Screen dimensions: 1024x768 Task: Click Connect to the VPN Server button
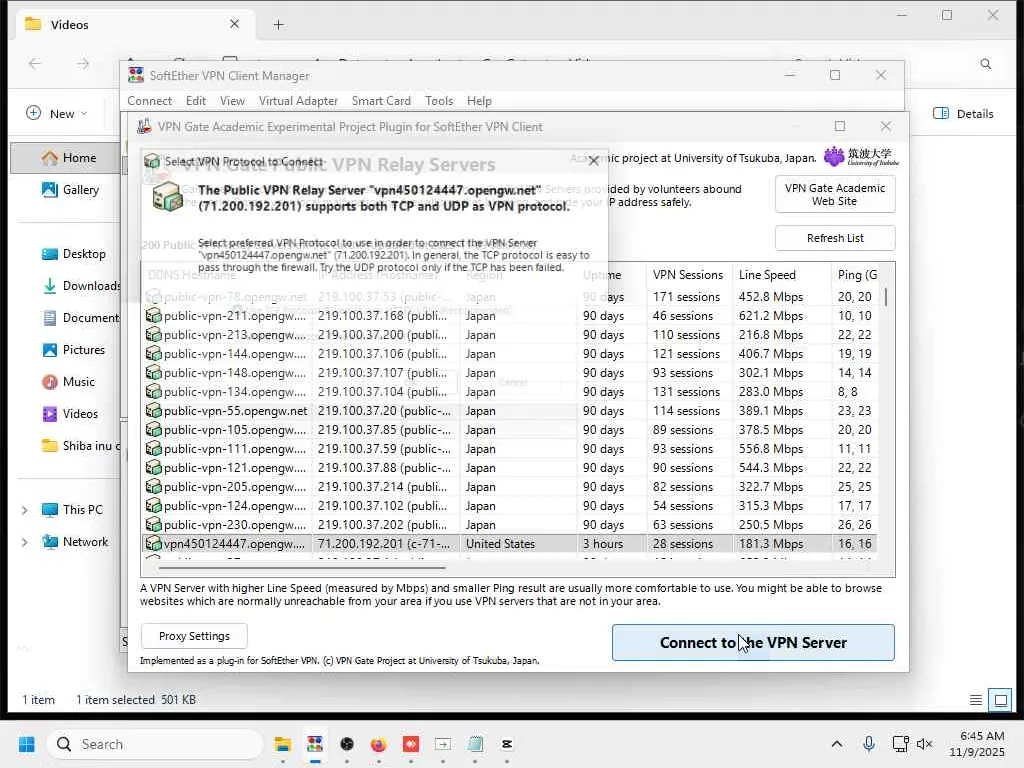(x=753, y=643)
